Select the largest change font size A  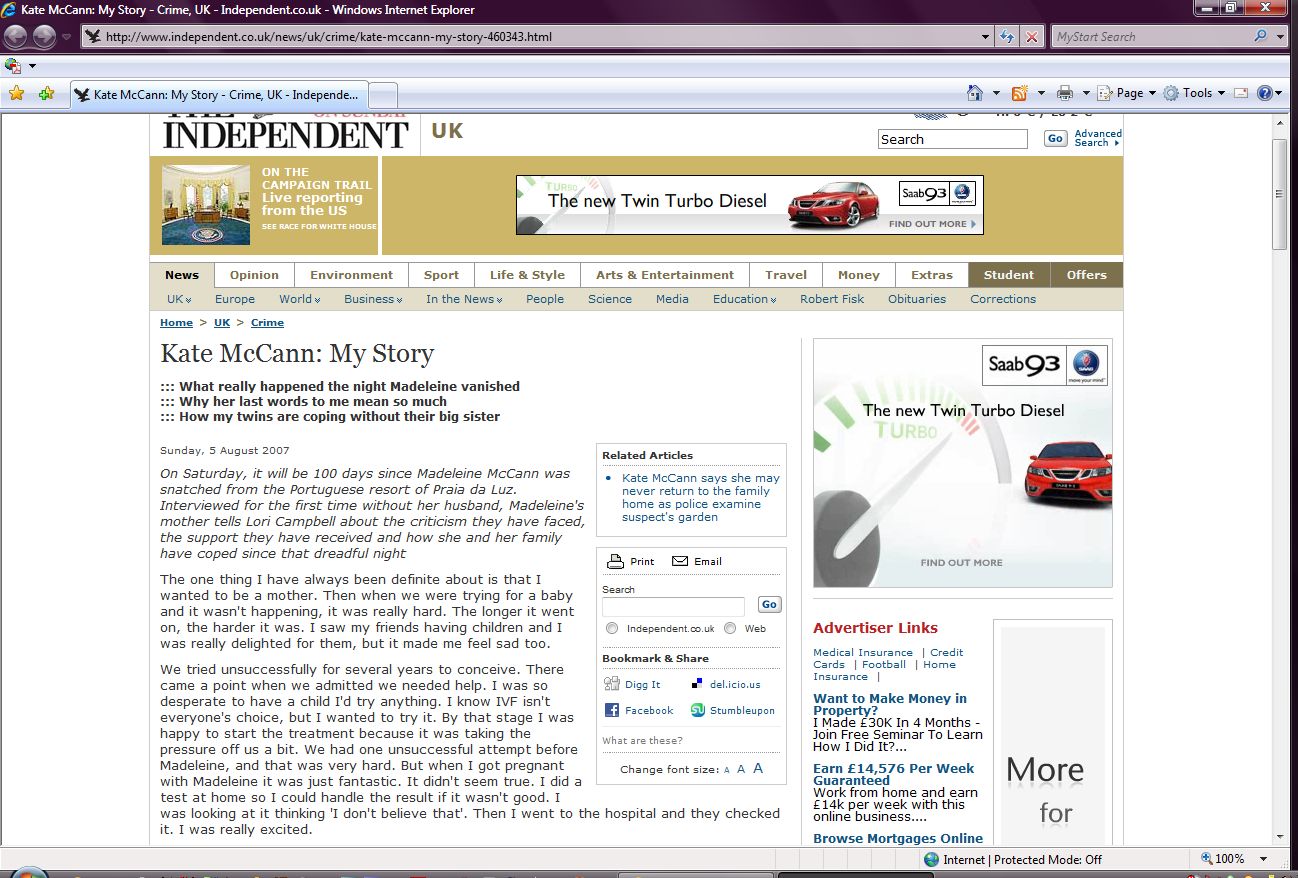click(758, 768)
